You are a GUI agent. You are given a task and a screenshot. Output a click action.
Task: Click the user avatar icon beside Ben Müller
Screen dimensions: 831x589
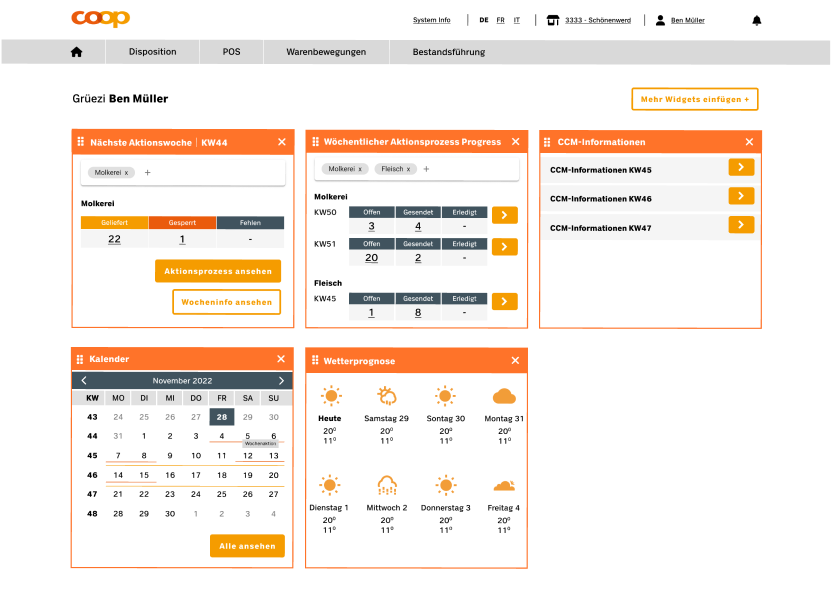[x=660, y=20]
